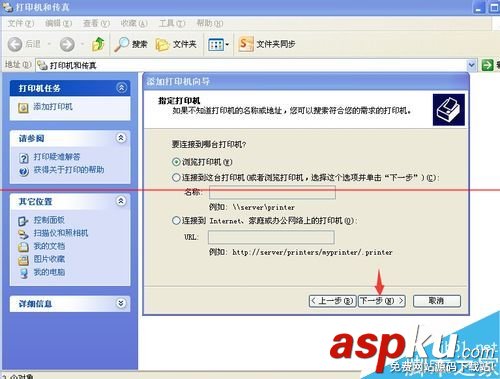This screenshot has height=379, width=500.
Task: Click the wizard title bar 添加打印机向导
Action: coord(306,81)
